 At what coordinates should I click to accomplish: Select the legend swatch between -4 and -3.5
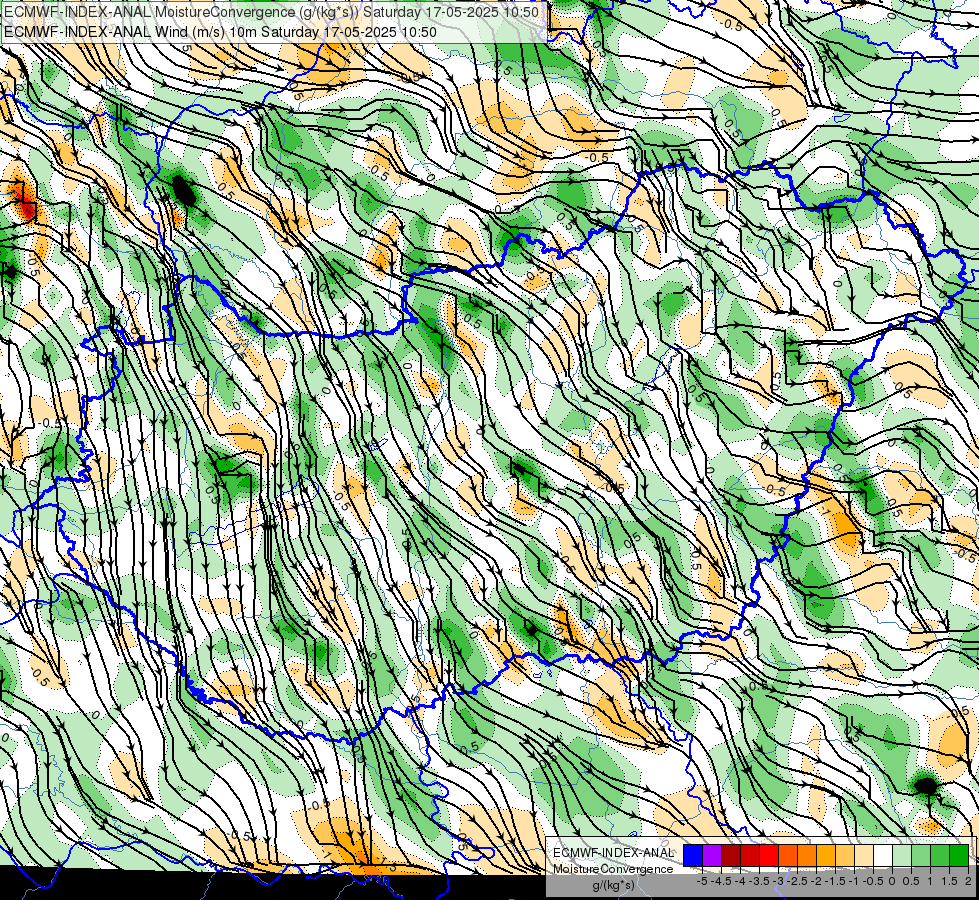coord(750,855)
